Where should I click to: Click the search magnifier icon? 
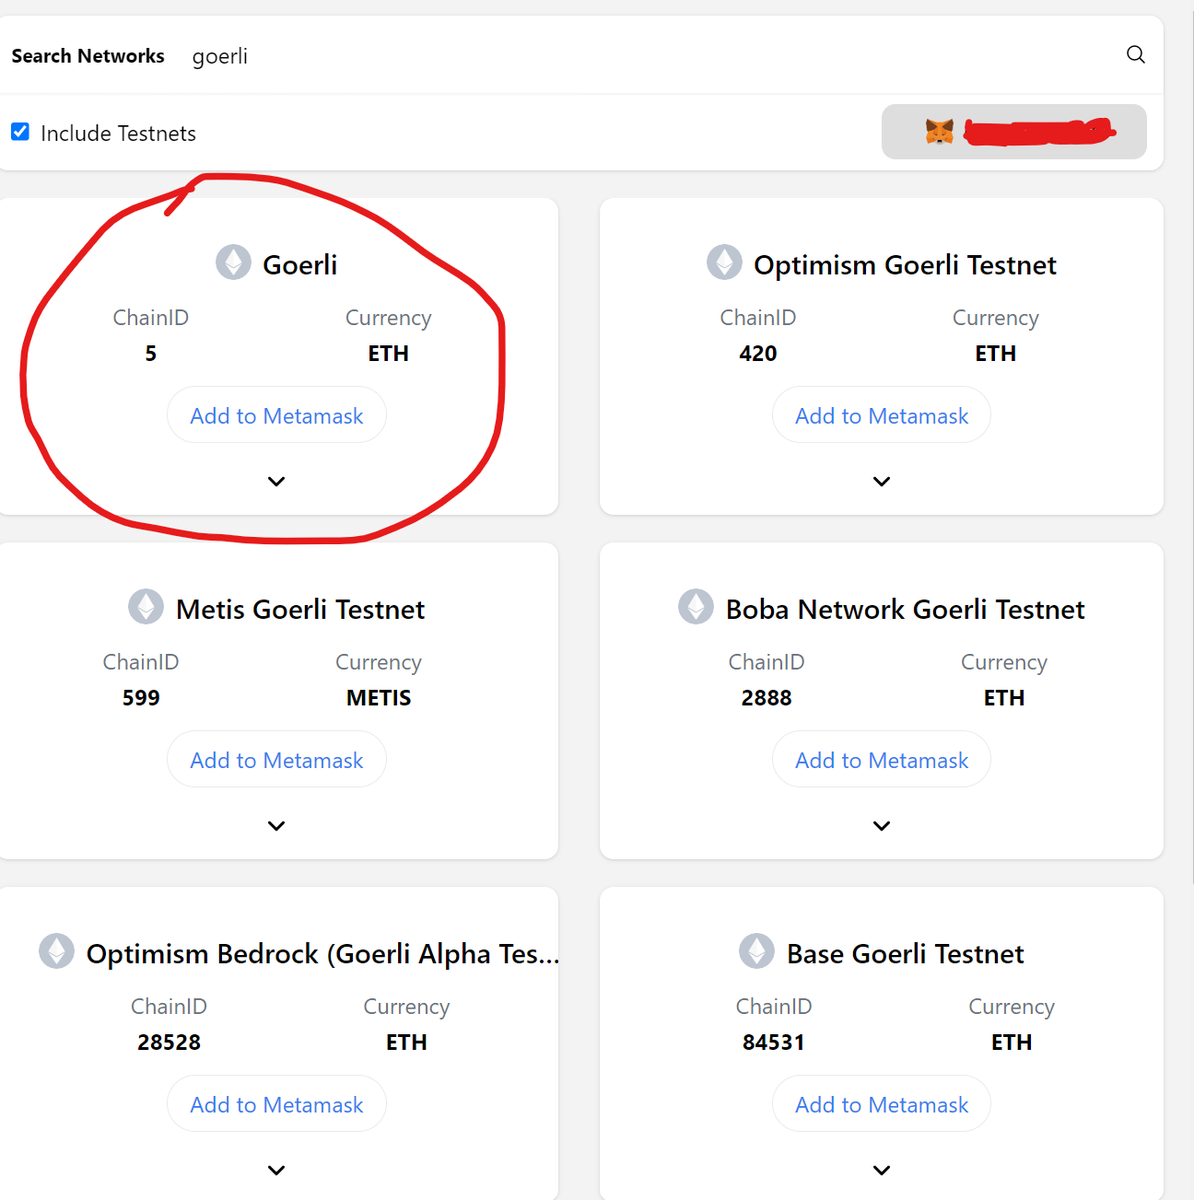pos(1135,55)
